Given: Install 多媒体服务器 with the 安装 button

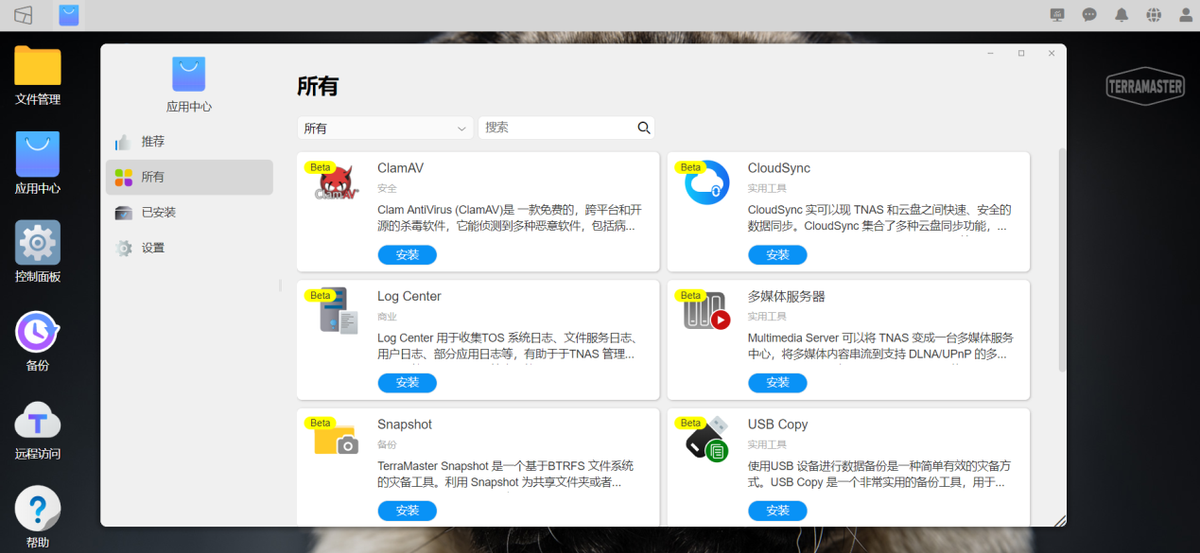Looking at the screenshot, I should [777, 383].
